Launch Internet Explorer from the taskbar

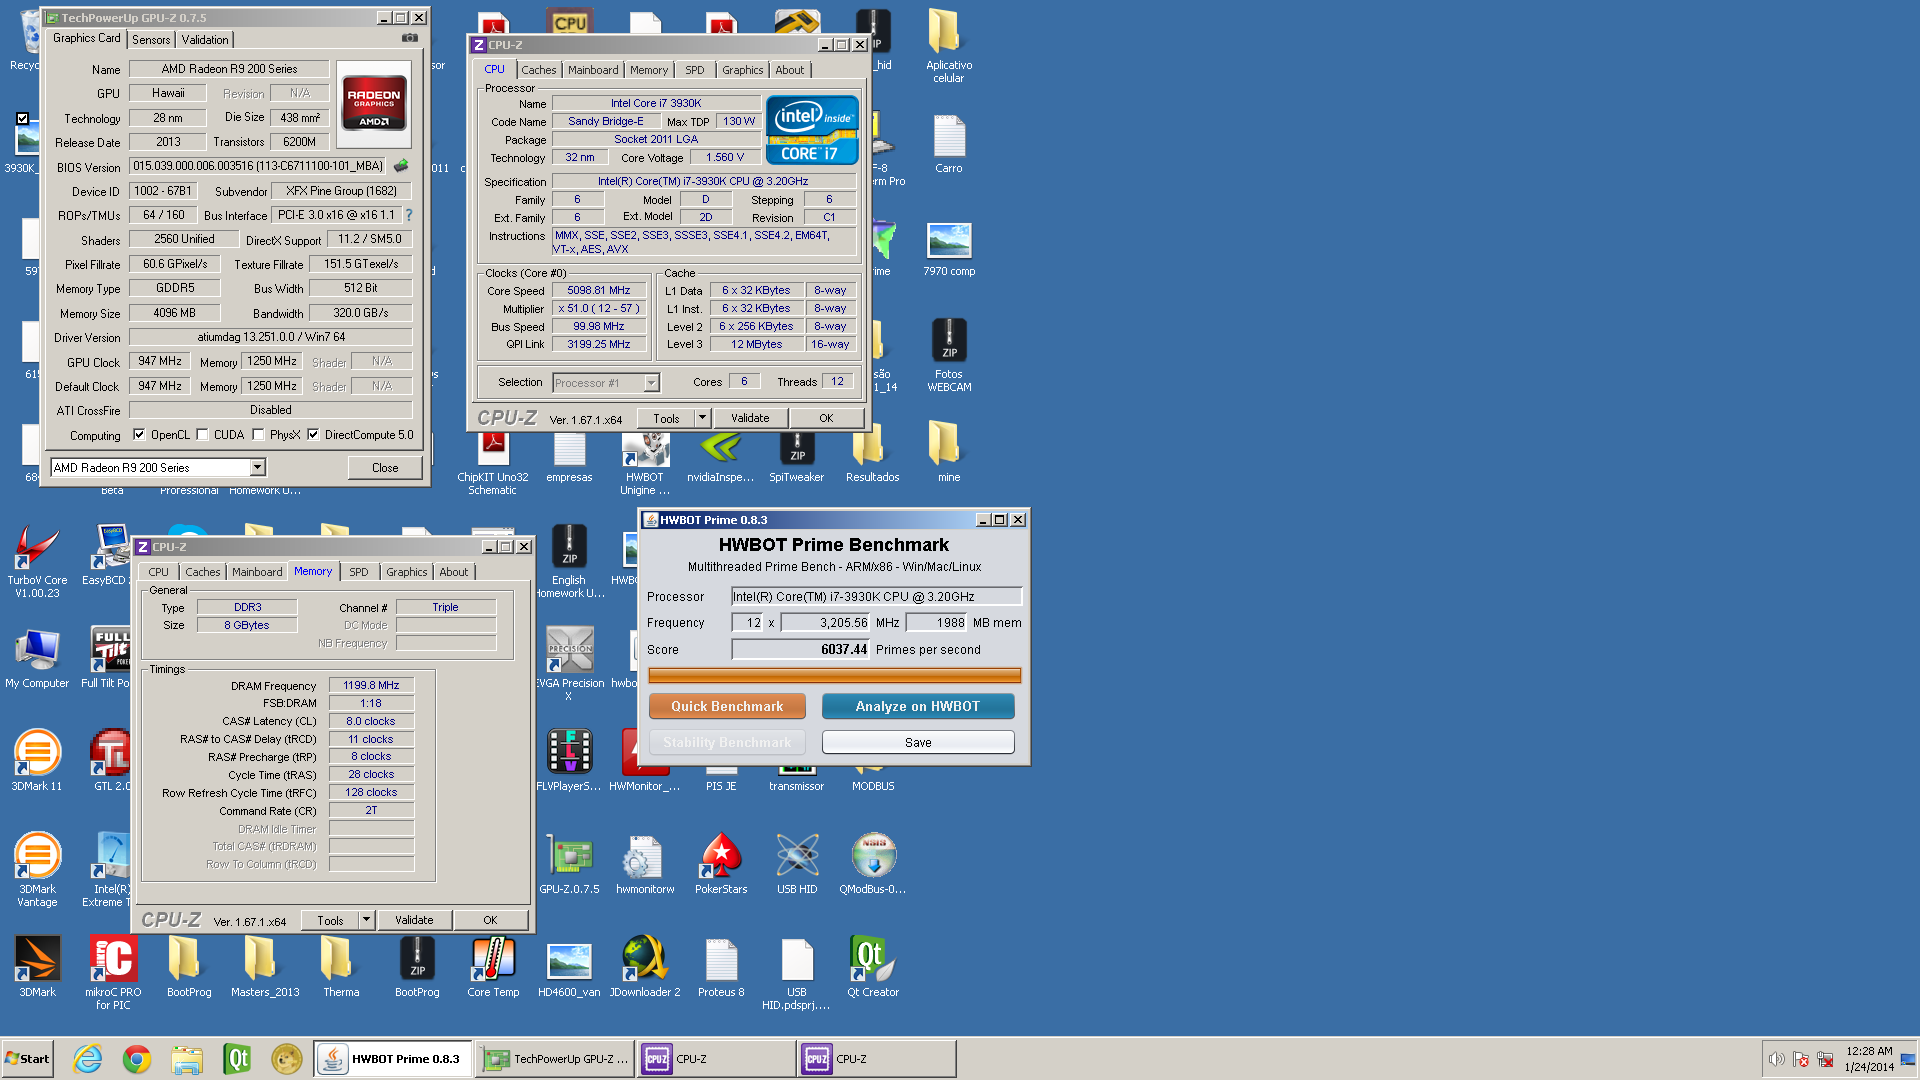coord(88,1059)
